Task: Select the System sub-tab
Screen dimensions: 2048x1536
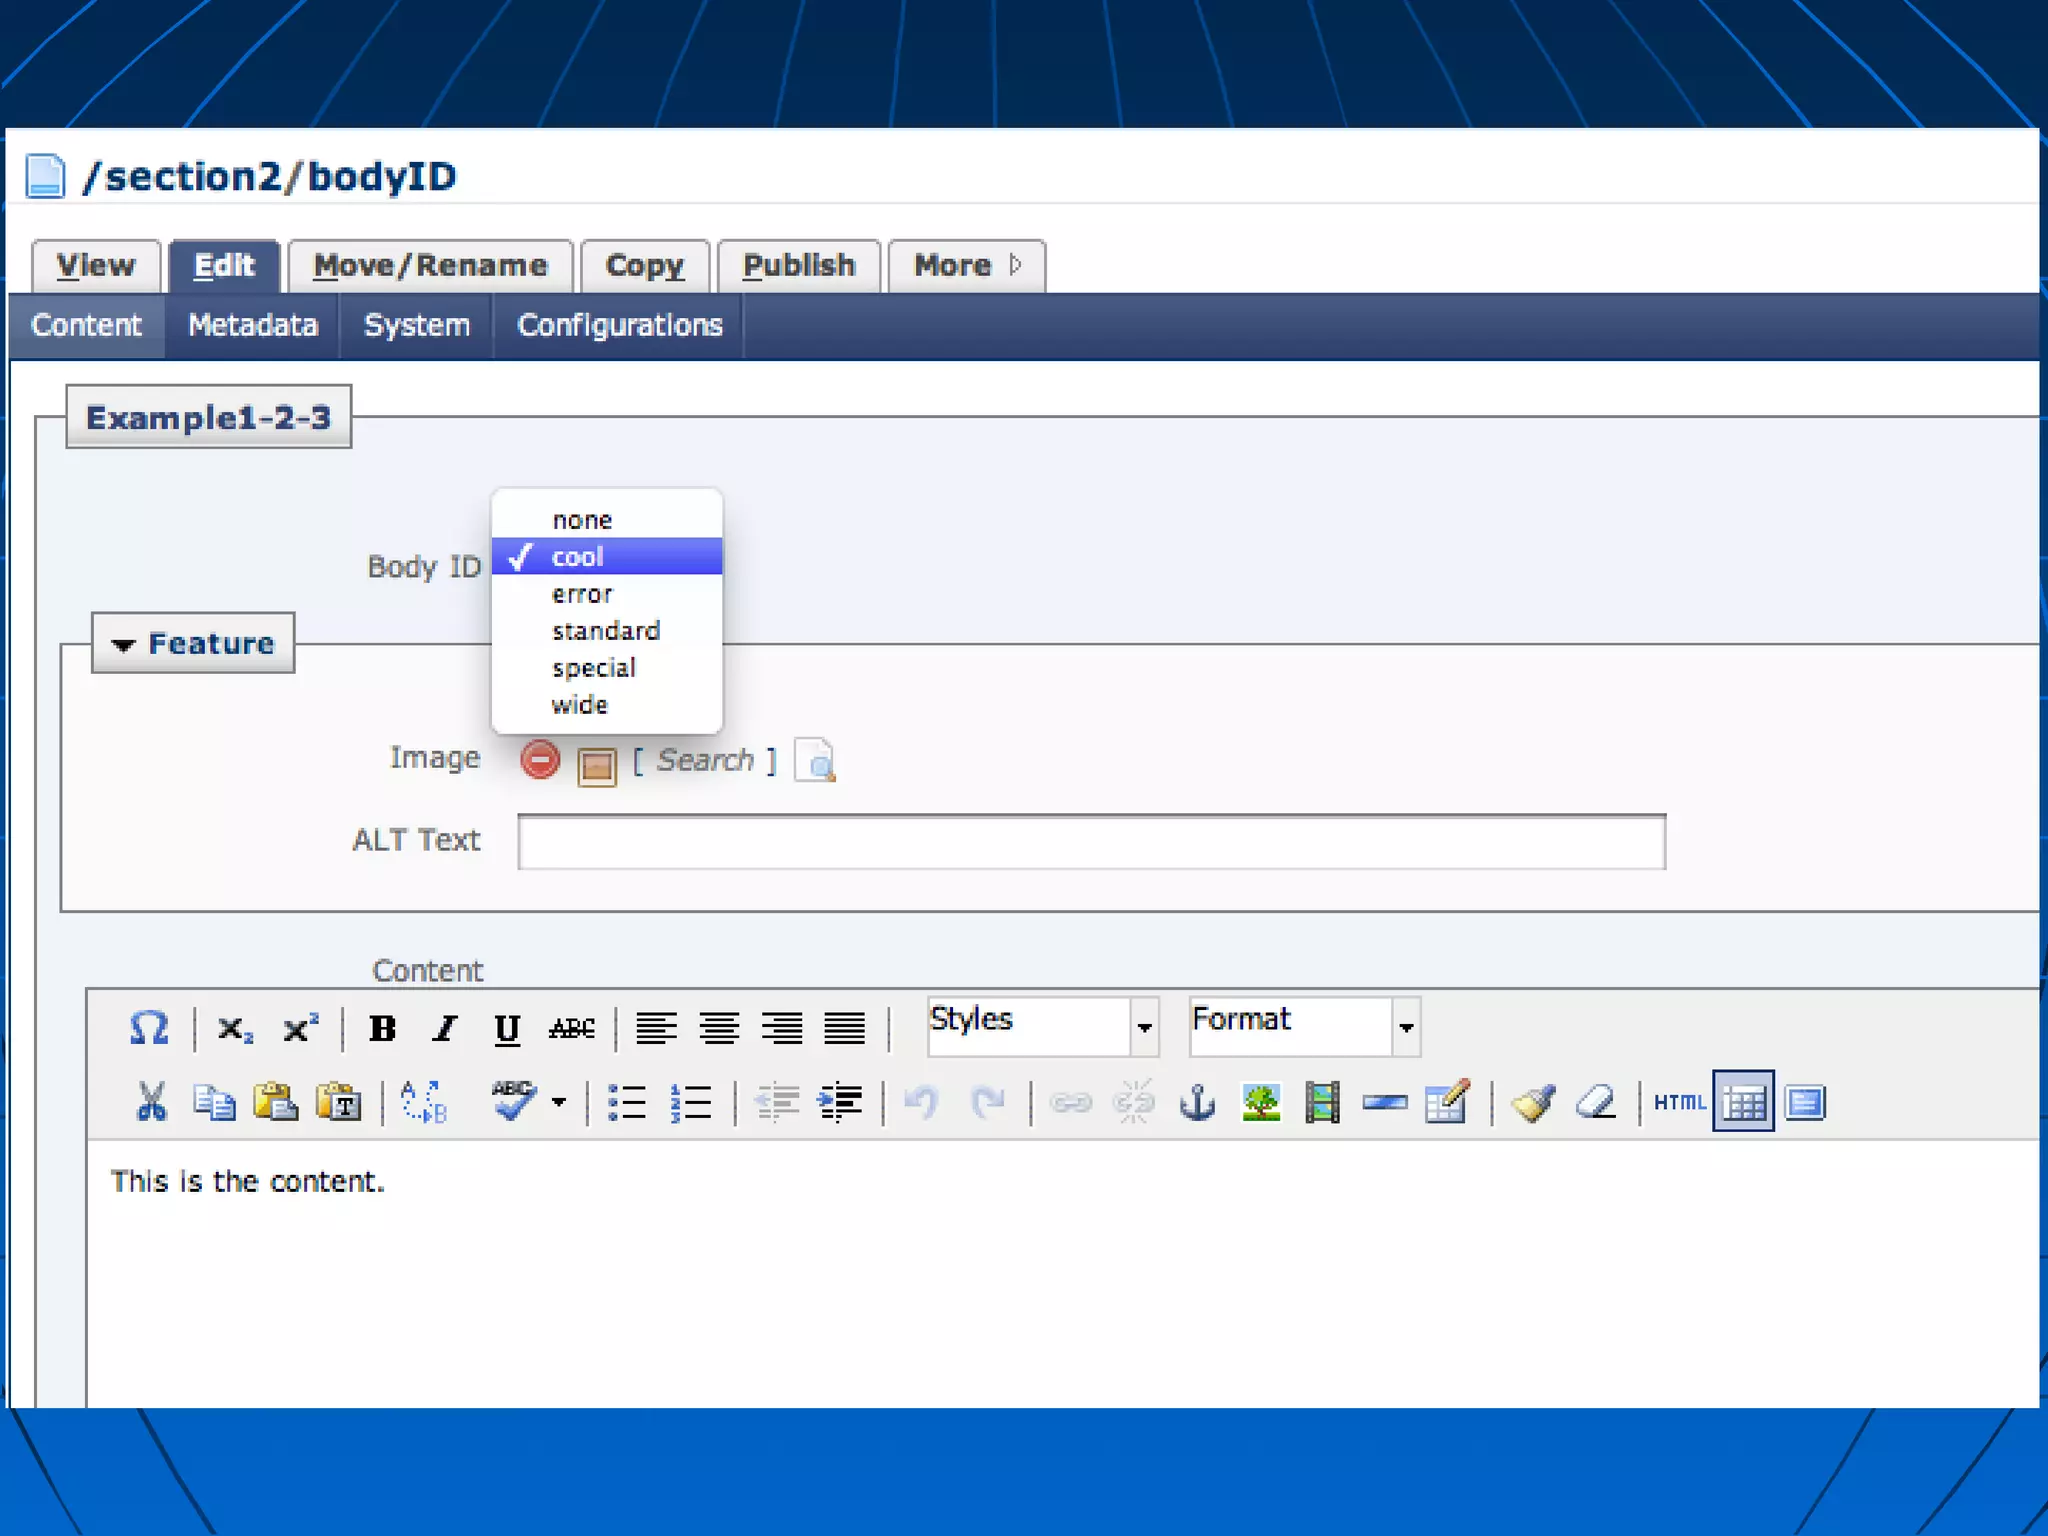Action: (417, 326)
